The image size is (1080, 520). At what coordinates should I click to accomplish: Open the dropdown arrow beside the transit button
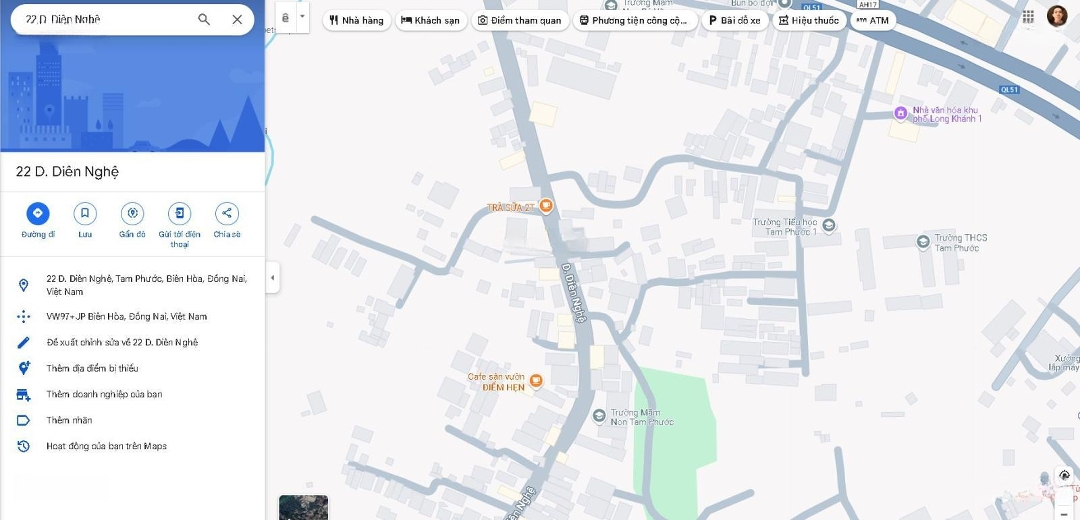(302, 17)
